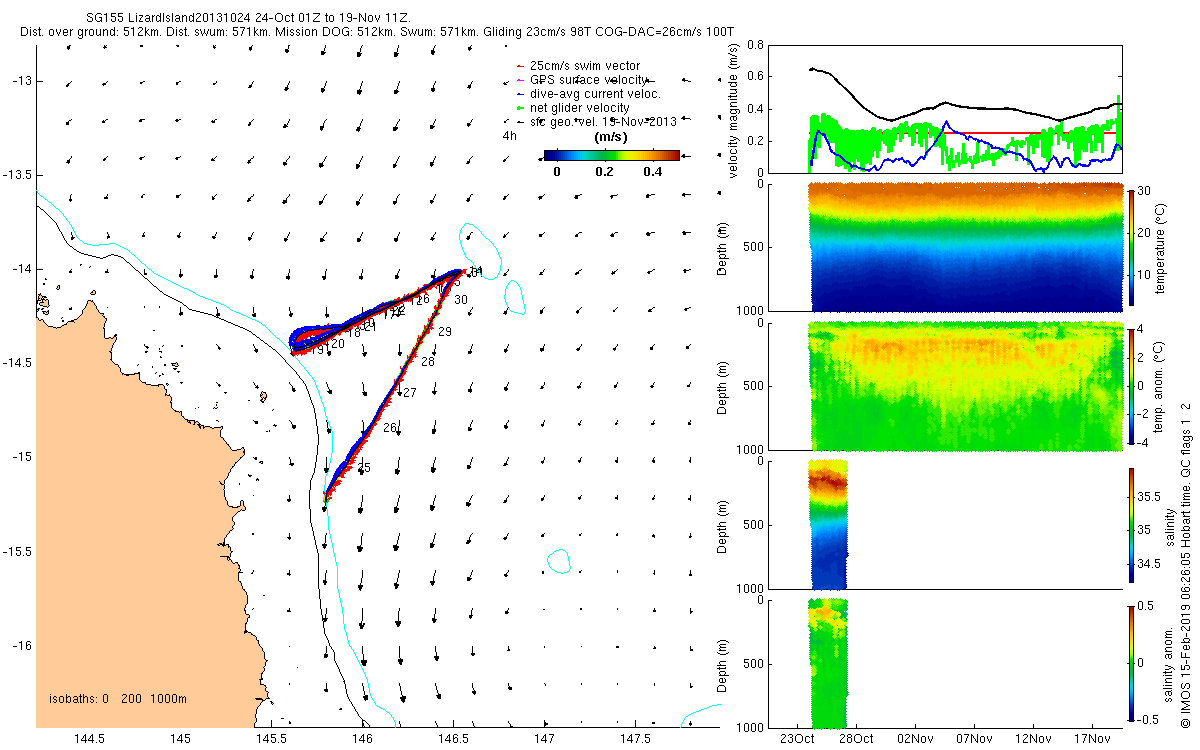Viewport: 1200px width, 750px height.
Task: Click the velocity-axis tick '0.6'
Action: coord(756,77)
